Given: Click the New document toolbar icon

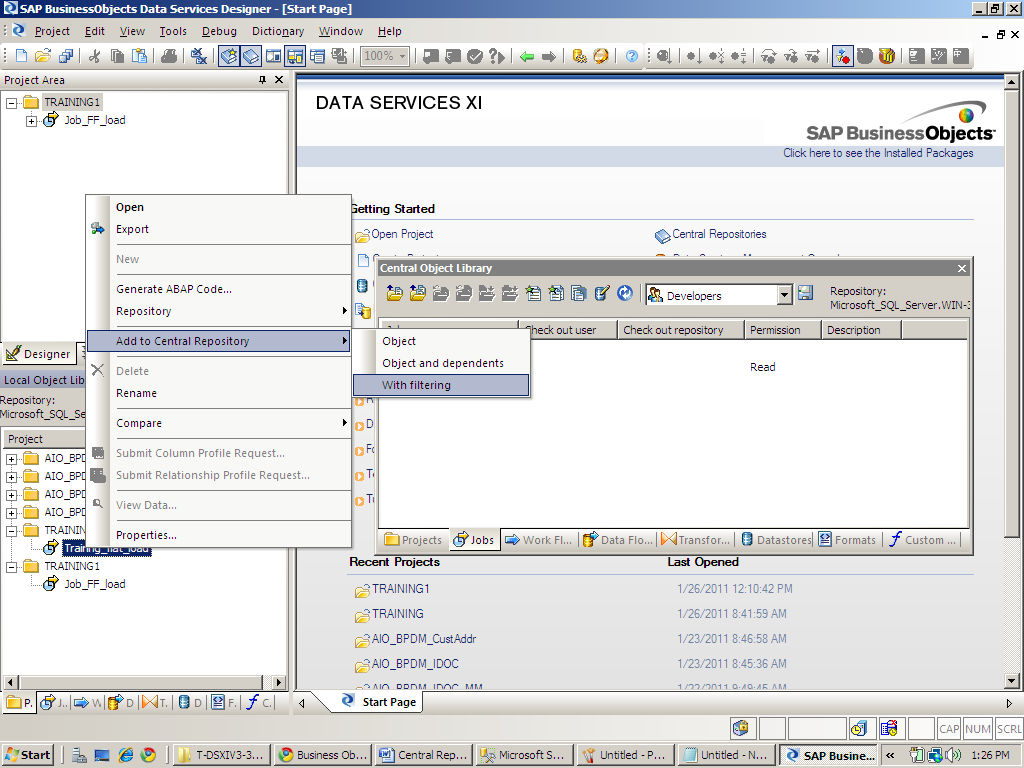Looking at the screenshot, I should [x=21, y=56].
